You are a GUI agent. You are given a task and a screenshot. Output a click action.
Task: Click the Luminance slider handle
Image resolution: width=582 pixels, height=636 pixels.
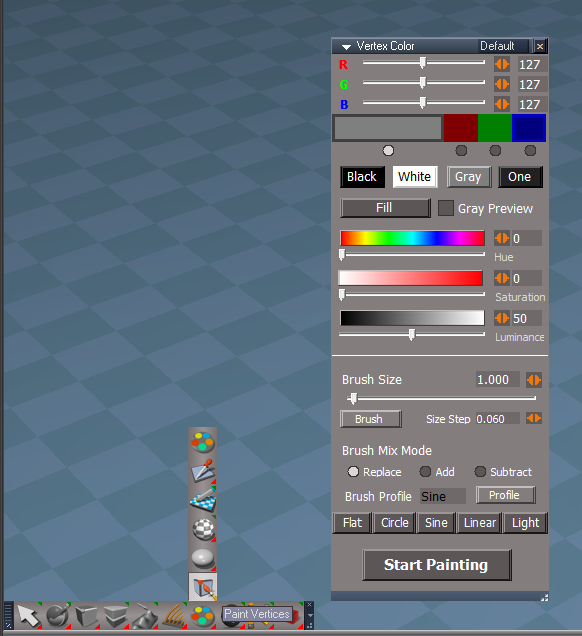click(412, 335)
